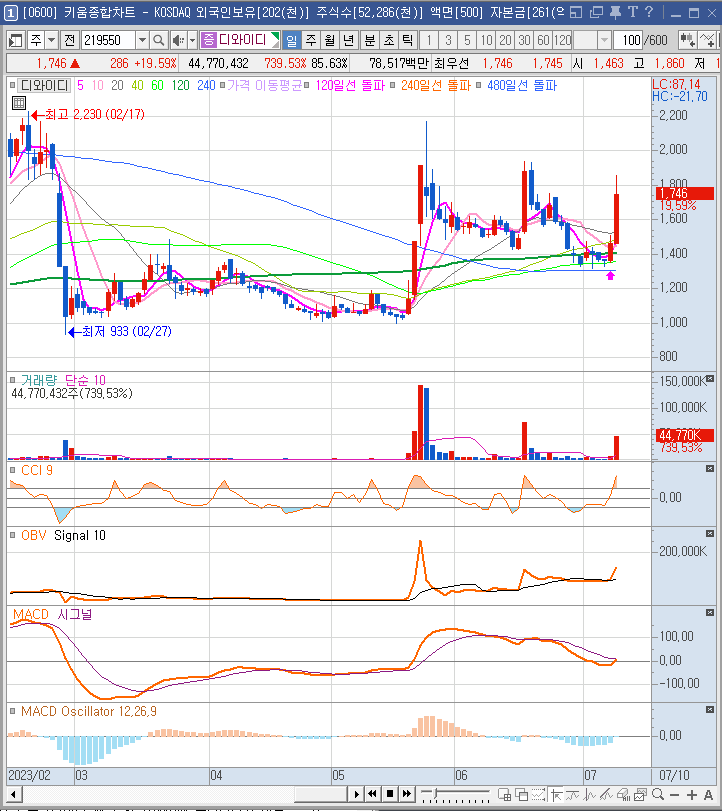Select interval 120 button
Image resolution: width=722 pixels, height=811 pixels.
point(562,40)
